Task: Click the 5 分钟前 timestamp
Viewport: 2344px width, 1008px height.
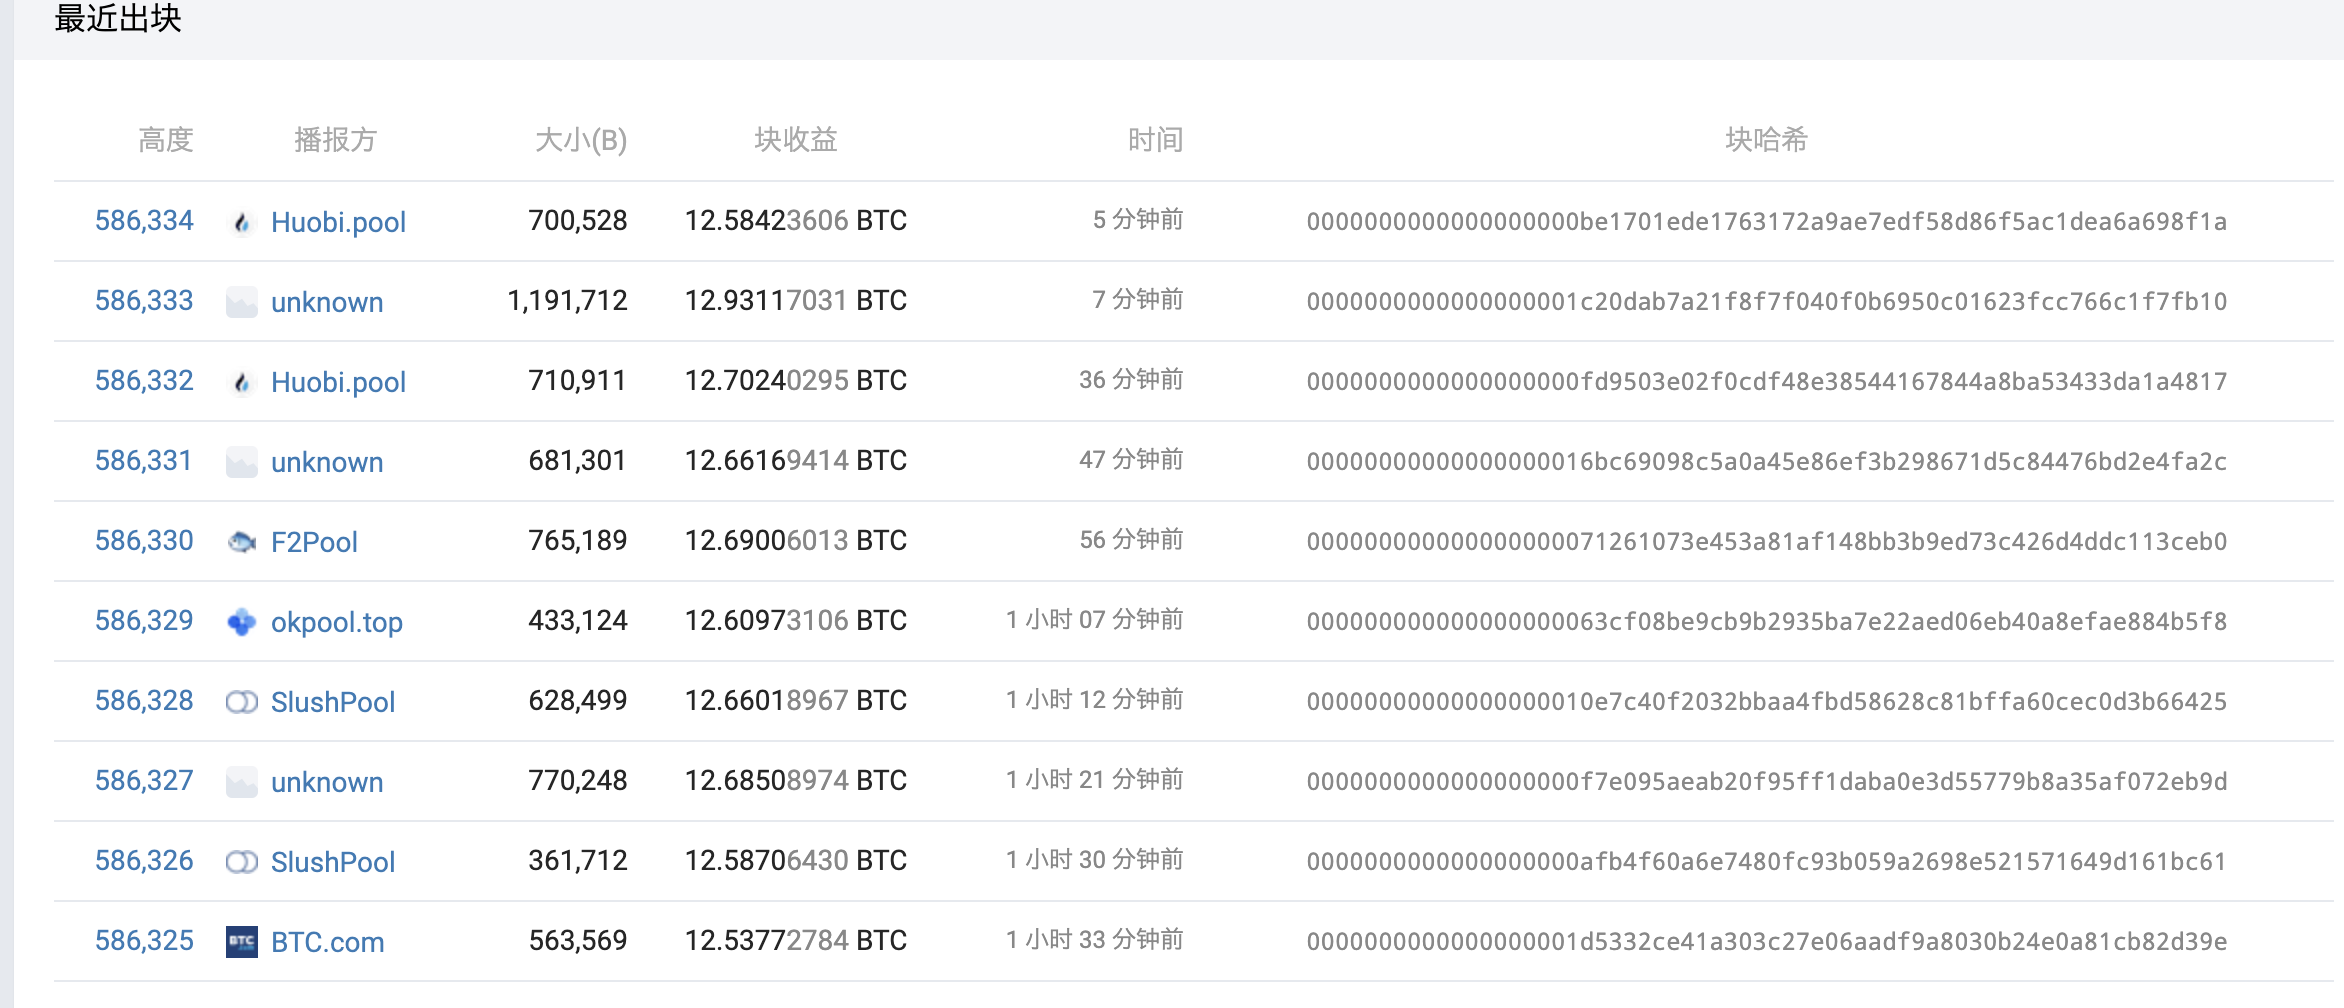Action: [1138, 220]
